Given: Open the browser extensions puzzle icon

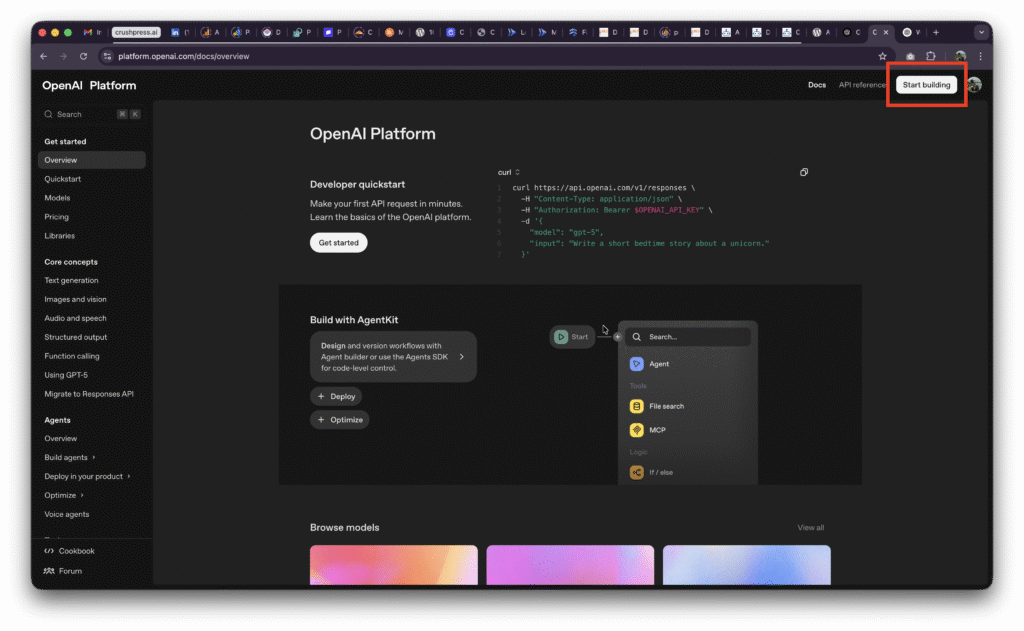Looking at the screenshot, I should [x=931, y=56].
